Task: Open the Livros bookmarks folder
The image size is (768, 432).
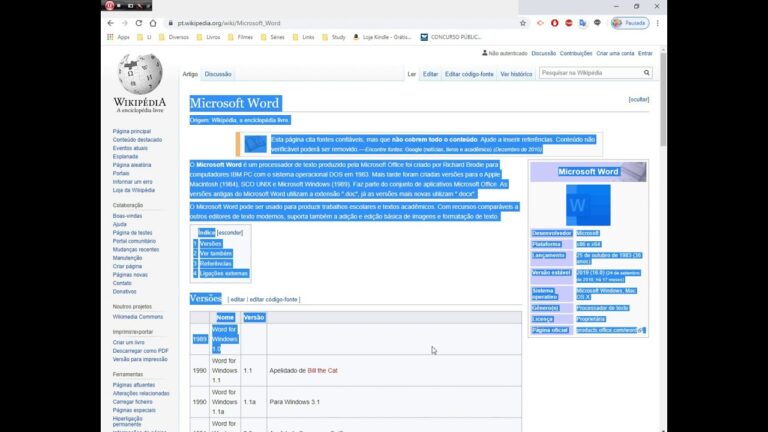Action: [x=209, y=37]
